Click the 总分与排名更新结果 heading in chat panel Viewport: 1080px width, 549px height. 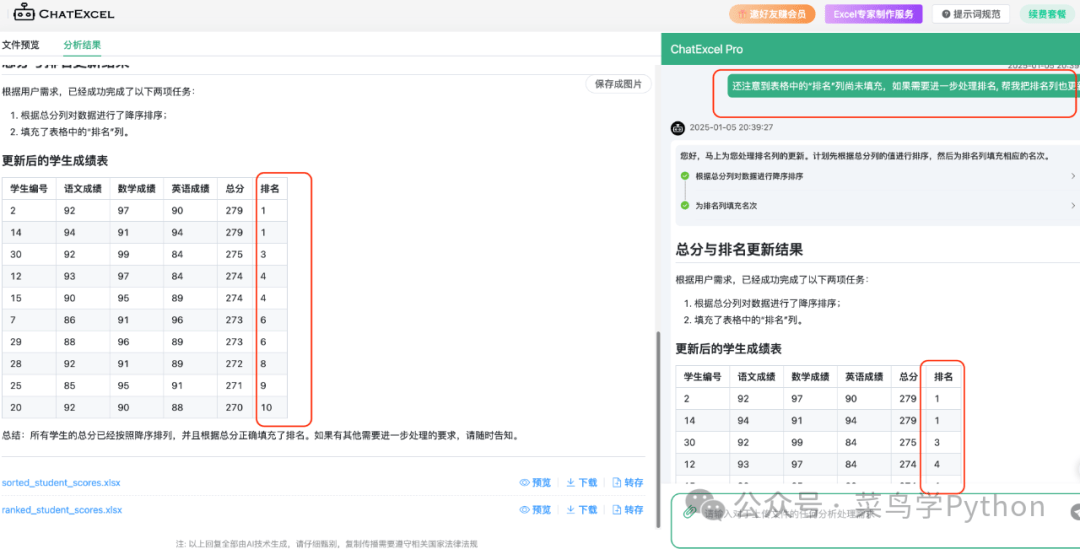click(x=739, y=249)
